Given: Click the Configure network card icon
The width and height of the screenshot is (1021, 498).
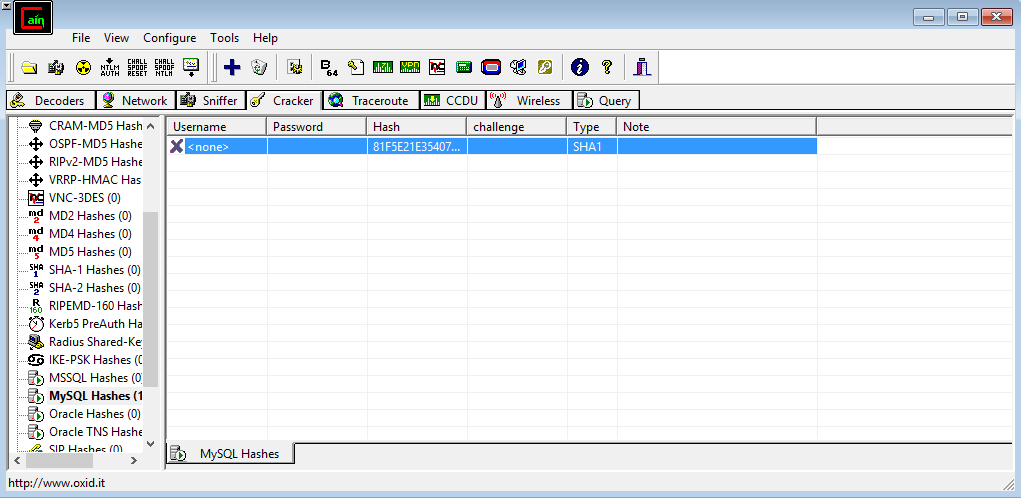Looking at the screenshot, I should click(x=295, y=67).
